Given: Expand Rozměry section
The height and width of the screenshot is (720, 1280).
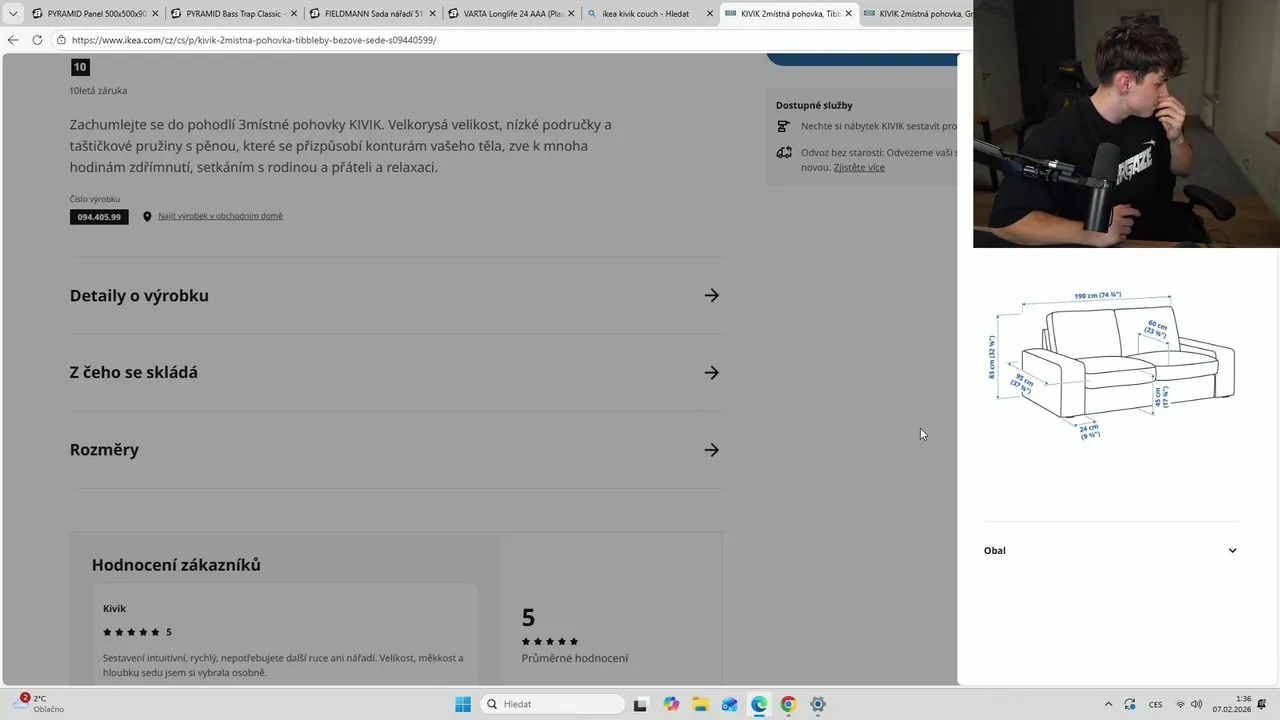Looking at the screenshot, I should point(395,450).
